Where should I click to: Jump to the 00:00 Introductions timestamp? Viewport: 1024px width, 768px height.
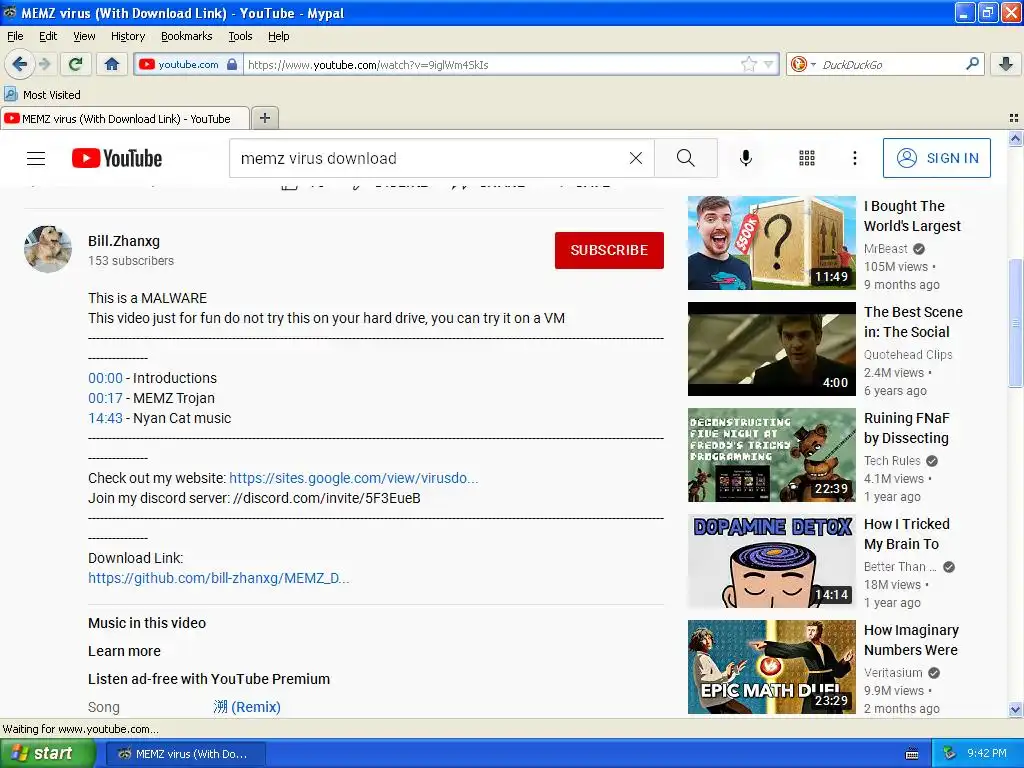105,378
